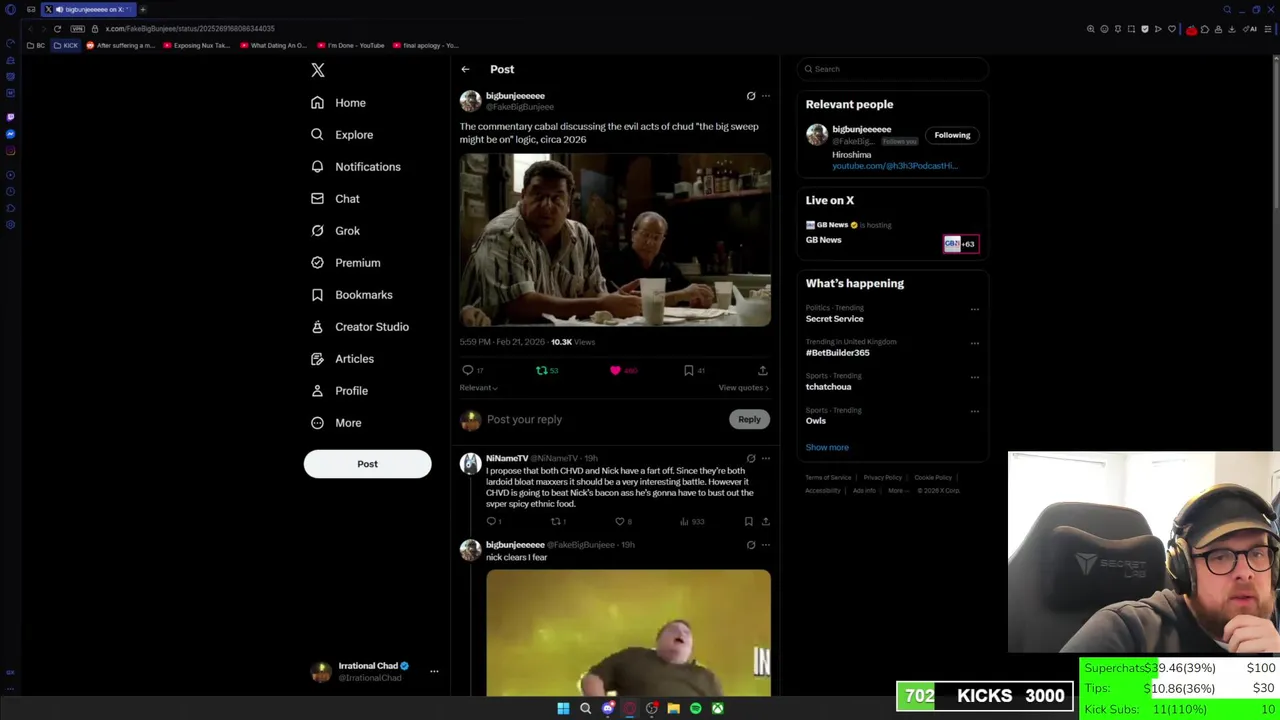The width and height of the screenshot is (1280, 720).
Task: Bookmark the NiNameTV comment
Action: (748, 521)
